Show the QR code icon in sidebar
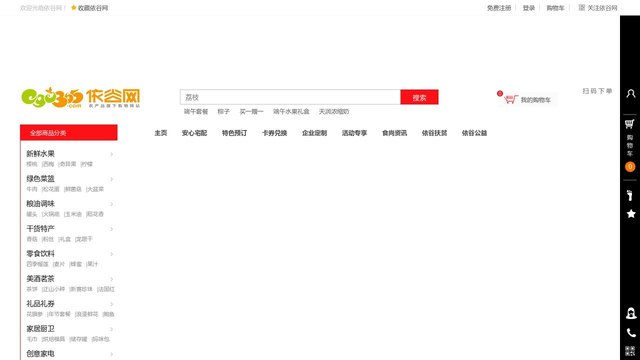The width and height of the screenshot is (640, 360). (x=630, y=351)
